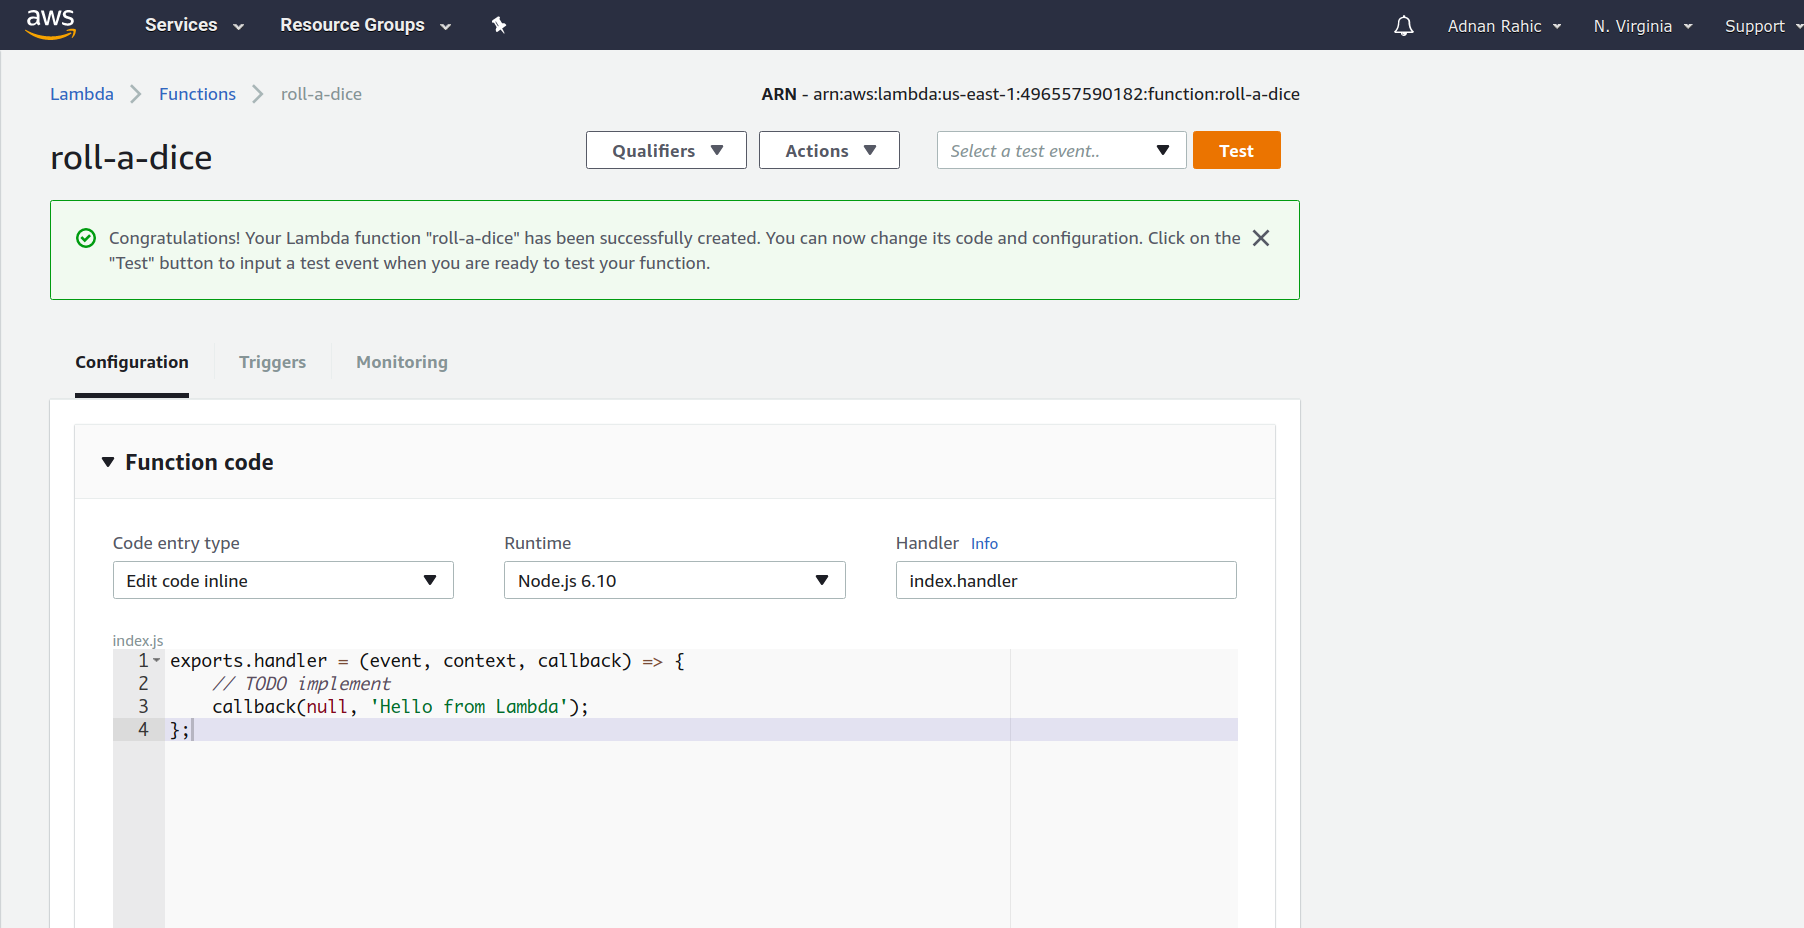Open the pin shortcuts icon in the navbar

(x=499, y=25)
